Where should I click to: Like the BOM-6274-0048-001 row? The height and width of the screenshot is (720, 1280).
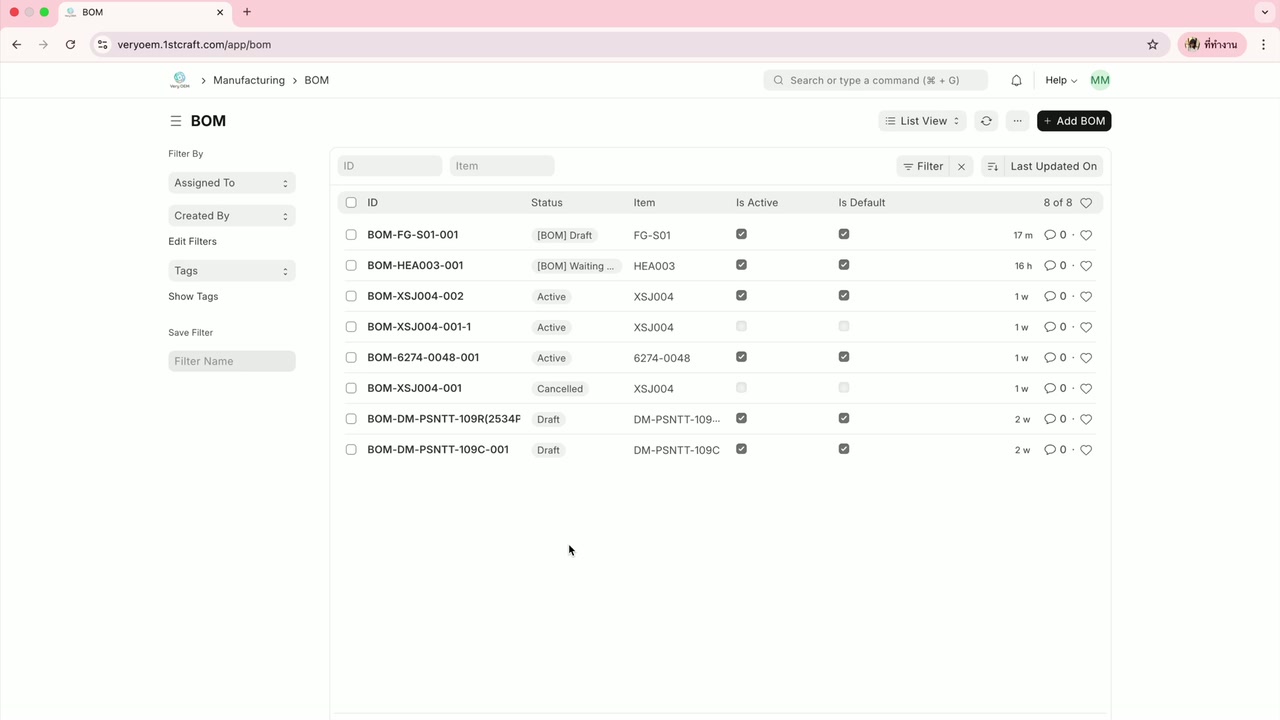(1086, 358)
